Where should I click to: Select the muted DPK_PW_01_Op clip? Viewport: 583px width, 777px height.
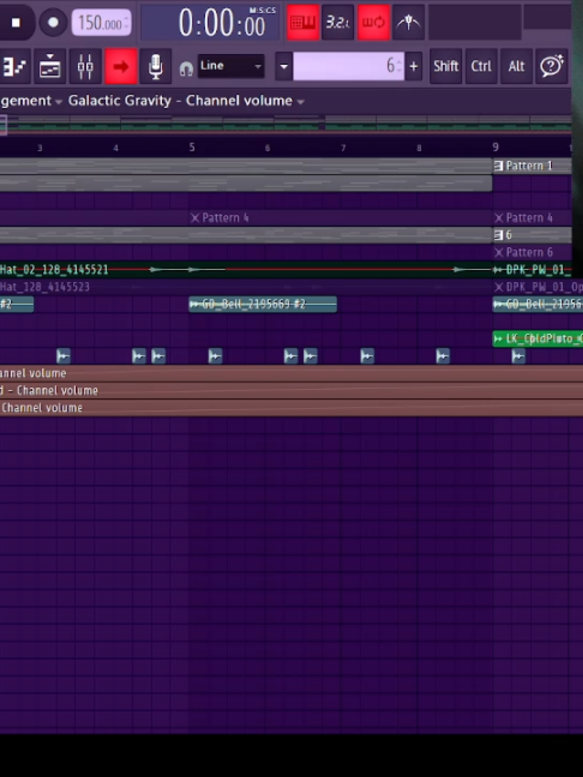[x=537, y=287]
